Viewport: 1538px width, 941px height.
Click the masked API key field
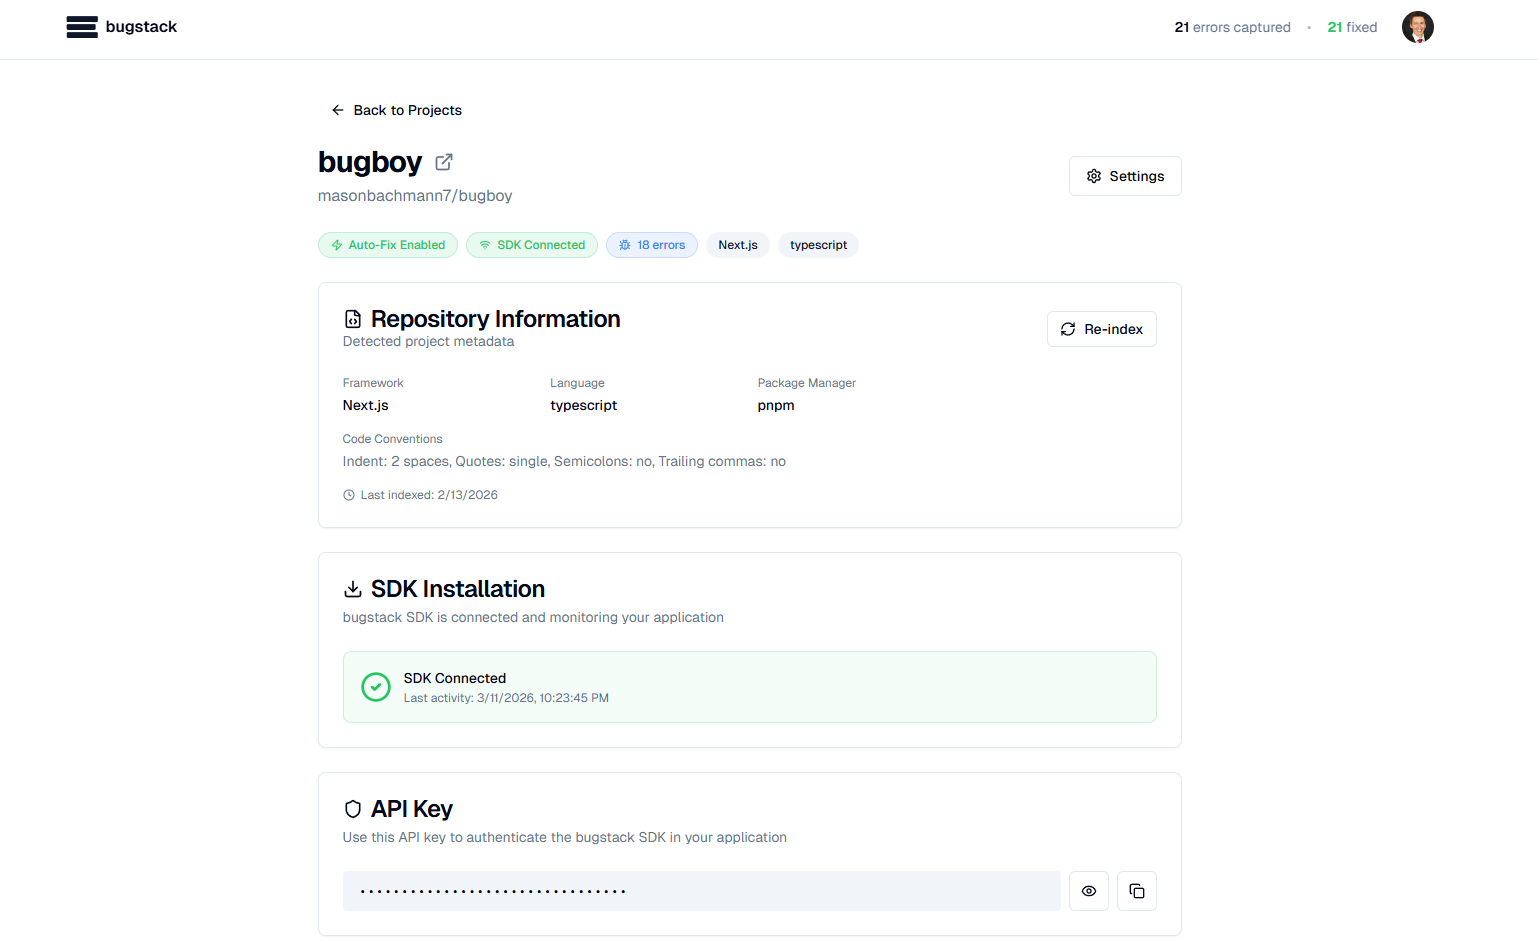700,890
